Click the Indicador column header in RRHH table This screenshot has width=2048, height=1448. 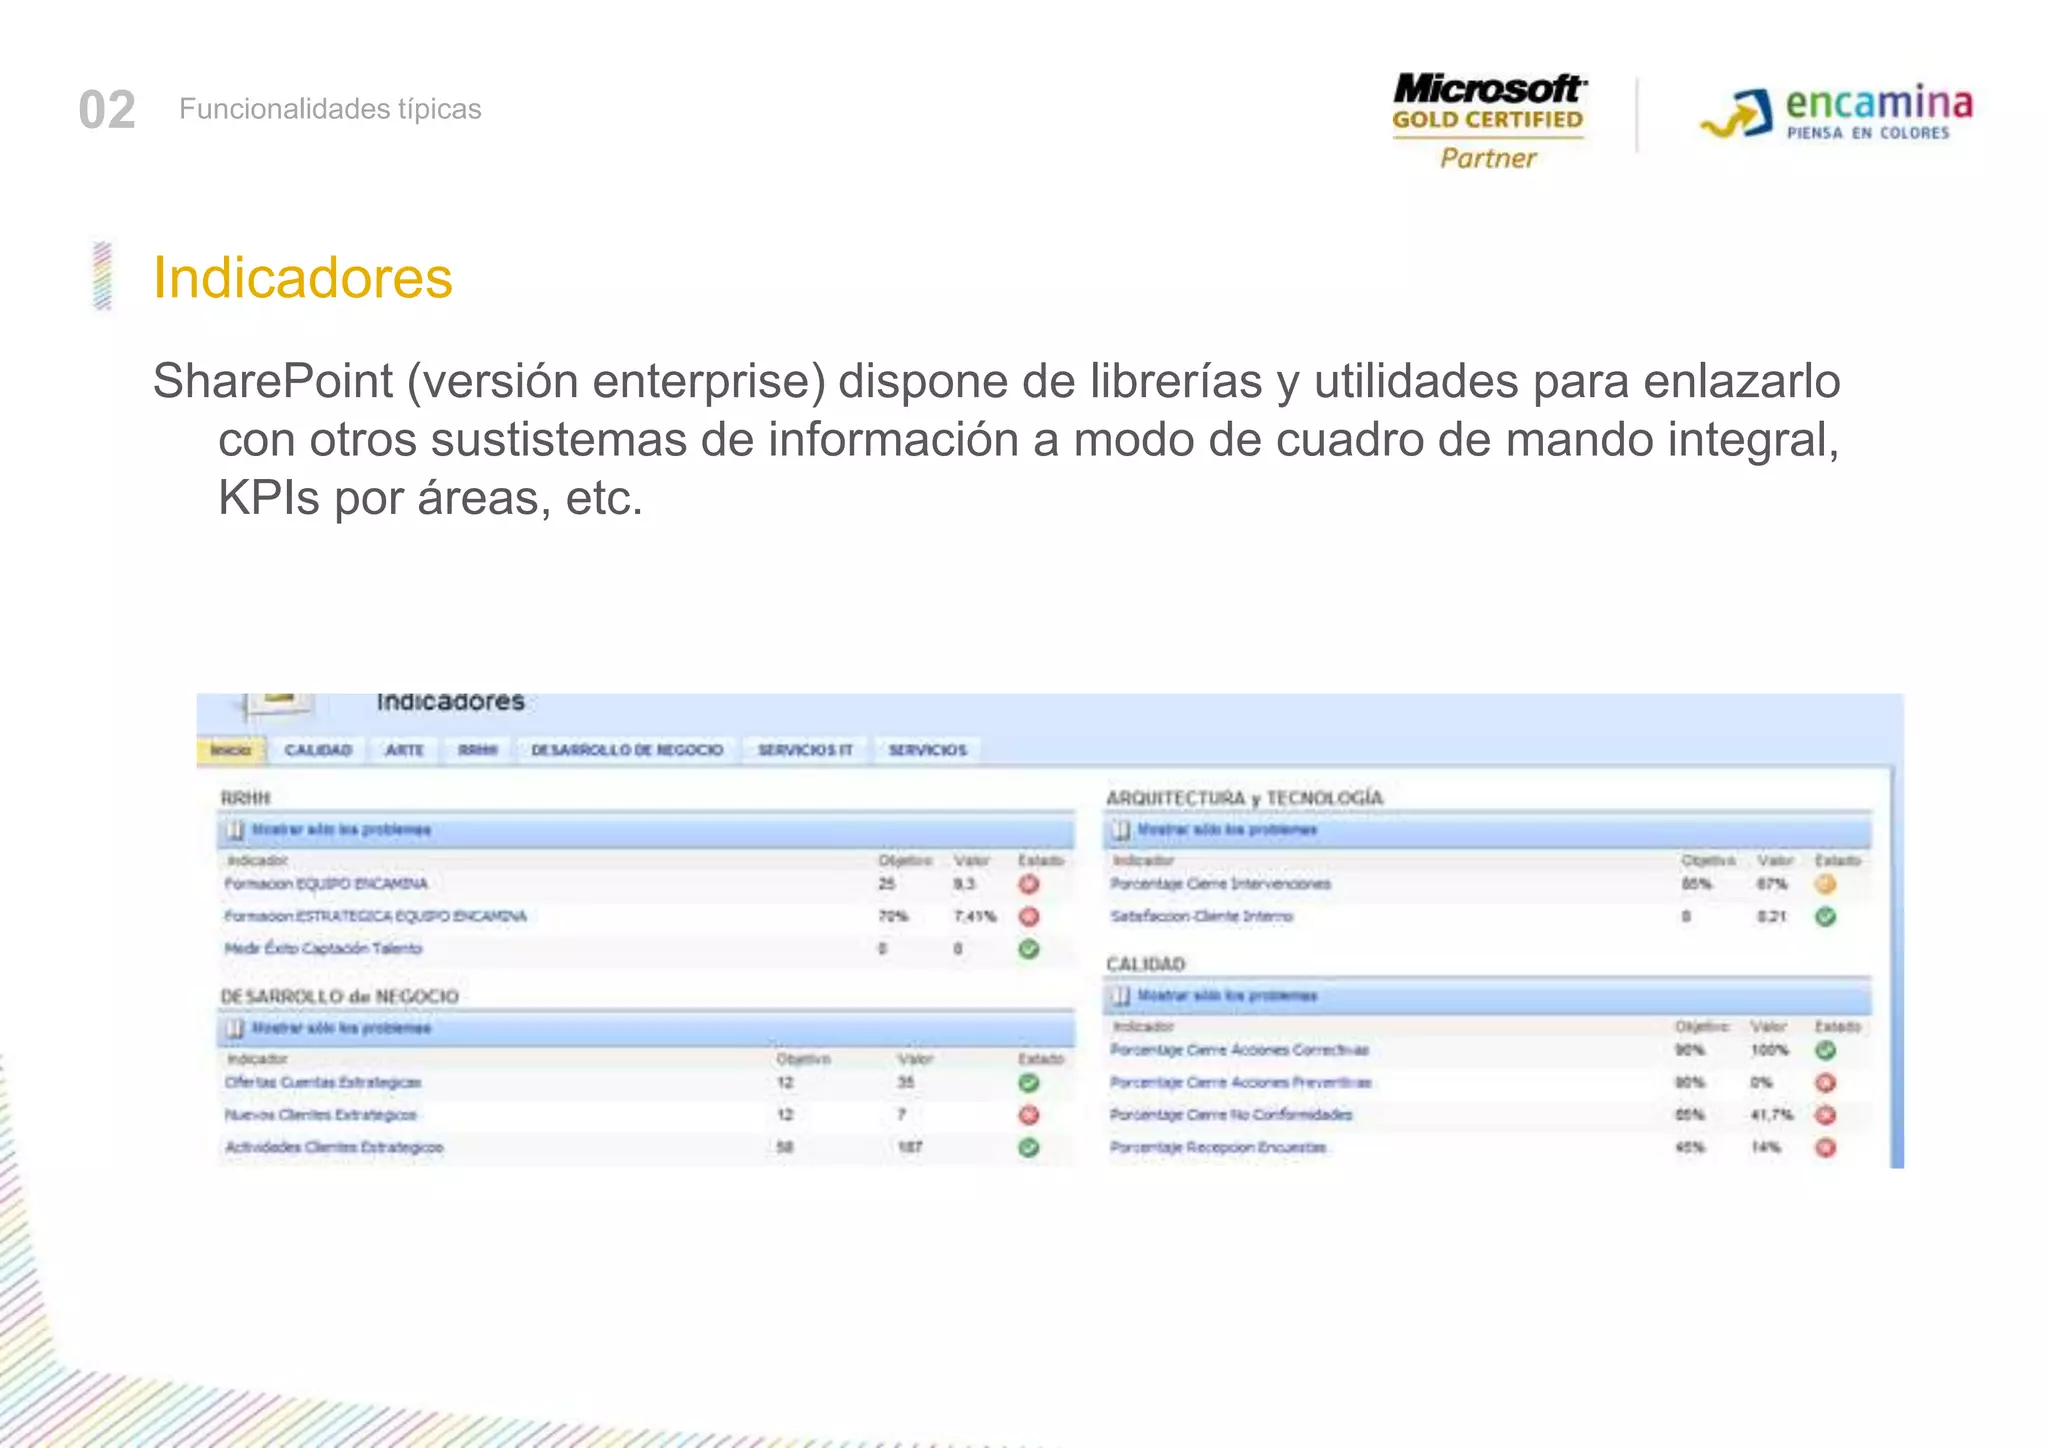point(257,860)
